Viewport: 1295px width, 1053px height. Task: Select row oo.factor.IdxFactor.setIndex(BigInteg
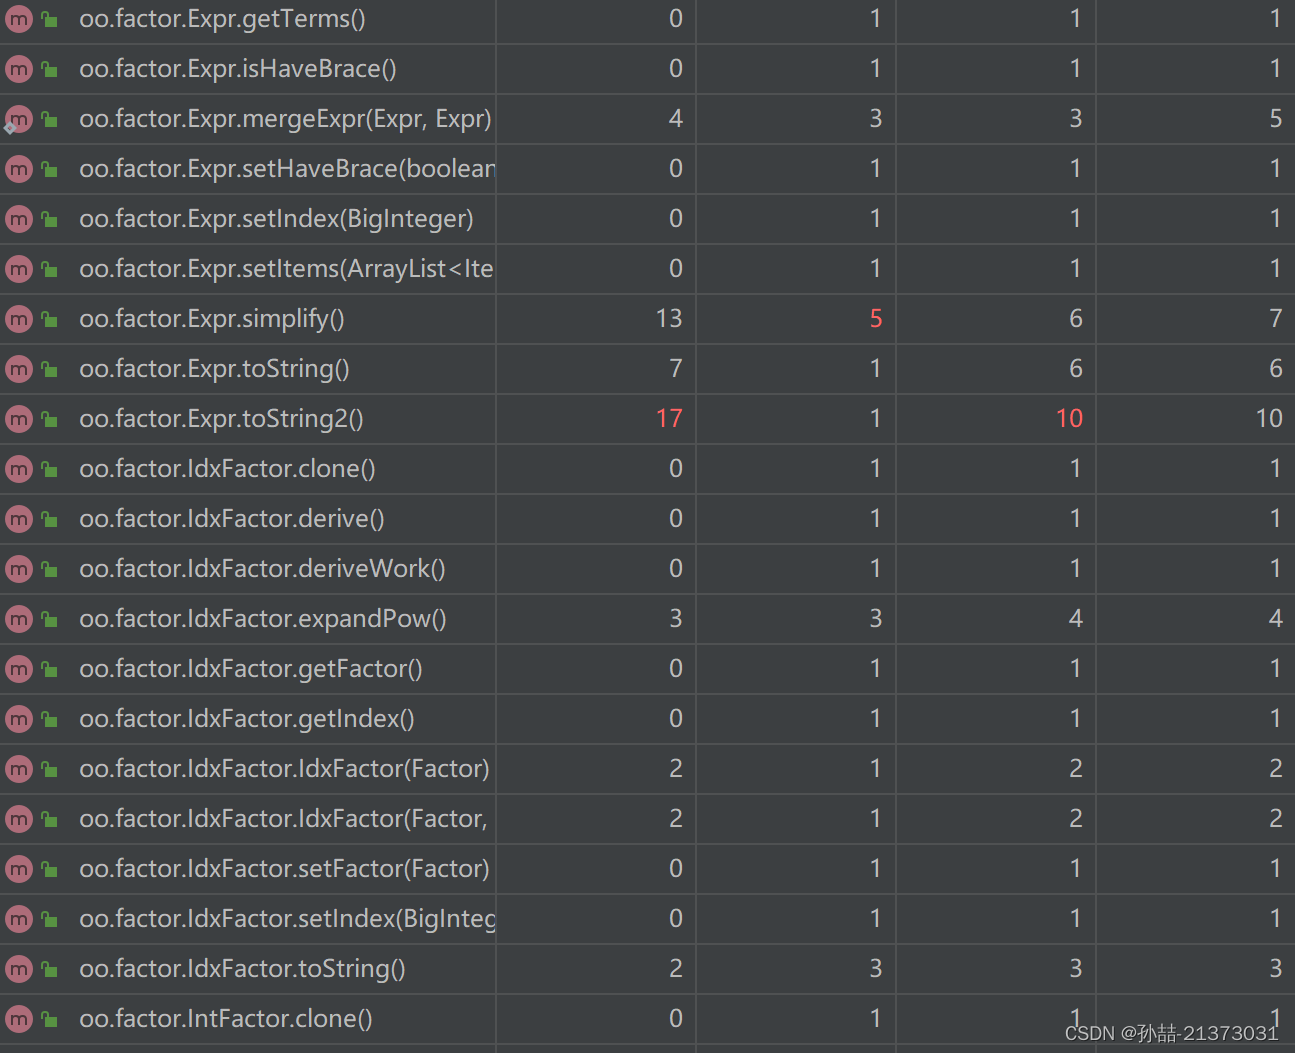(647, 919)
